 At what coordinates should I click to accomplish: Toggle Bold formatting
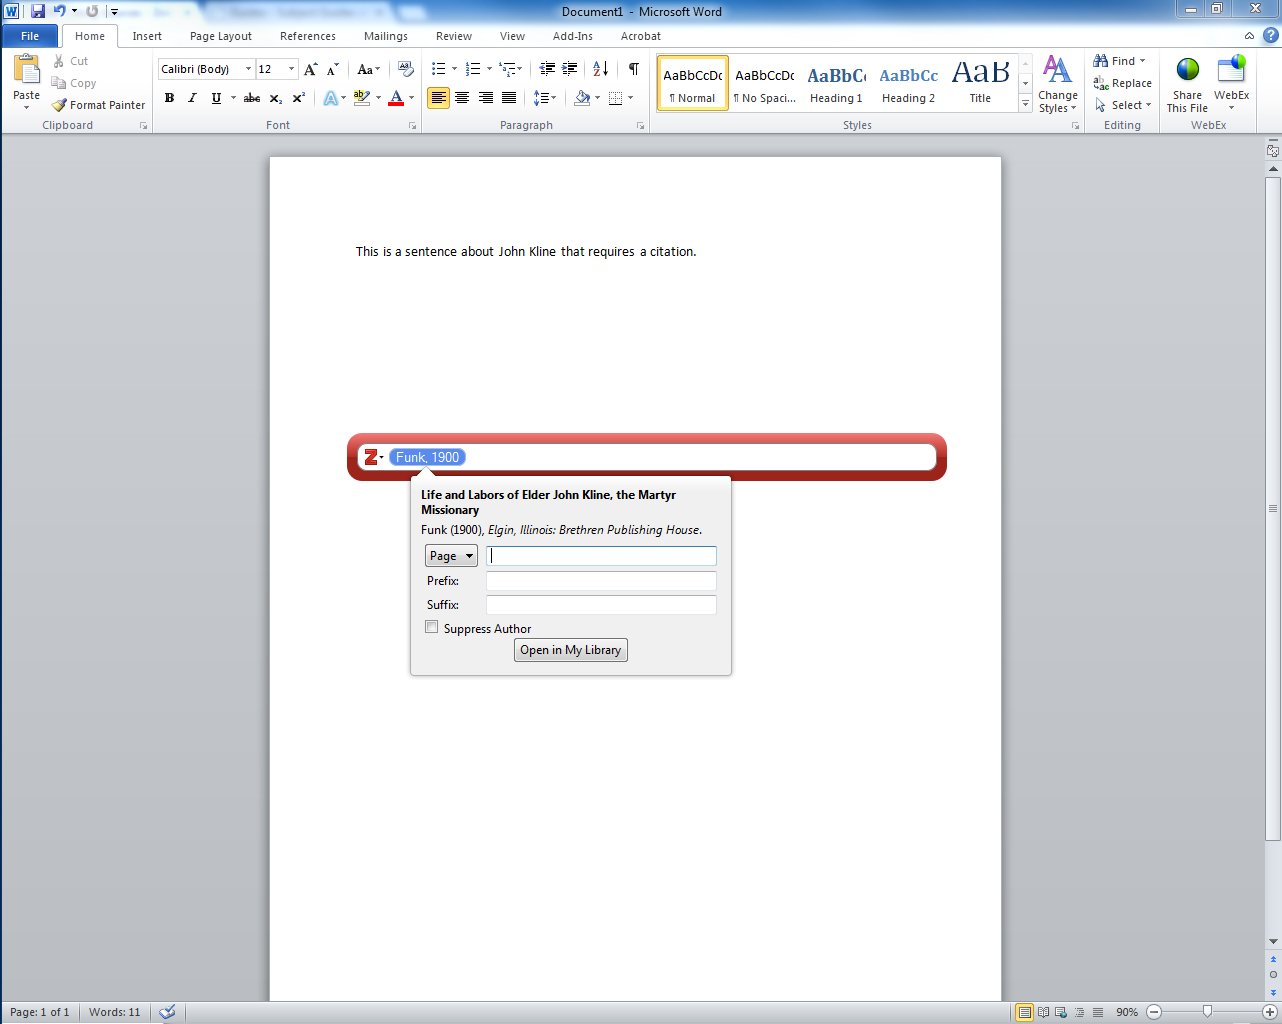point(169,98)
